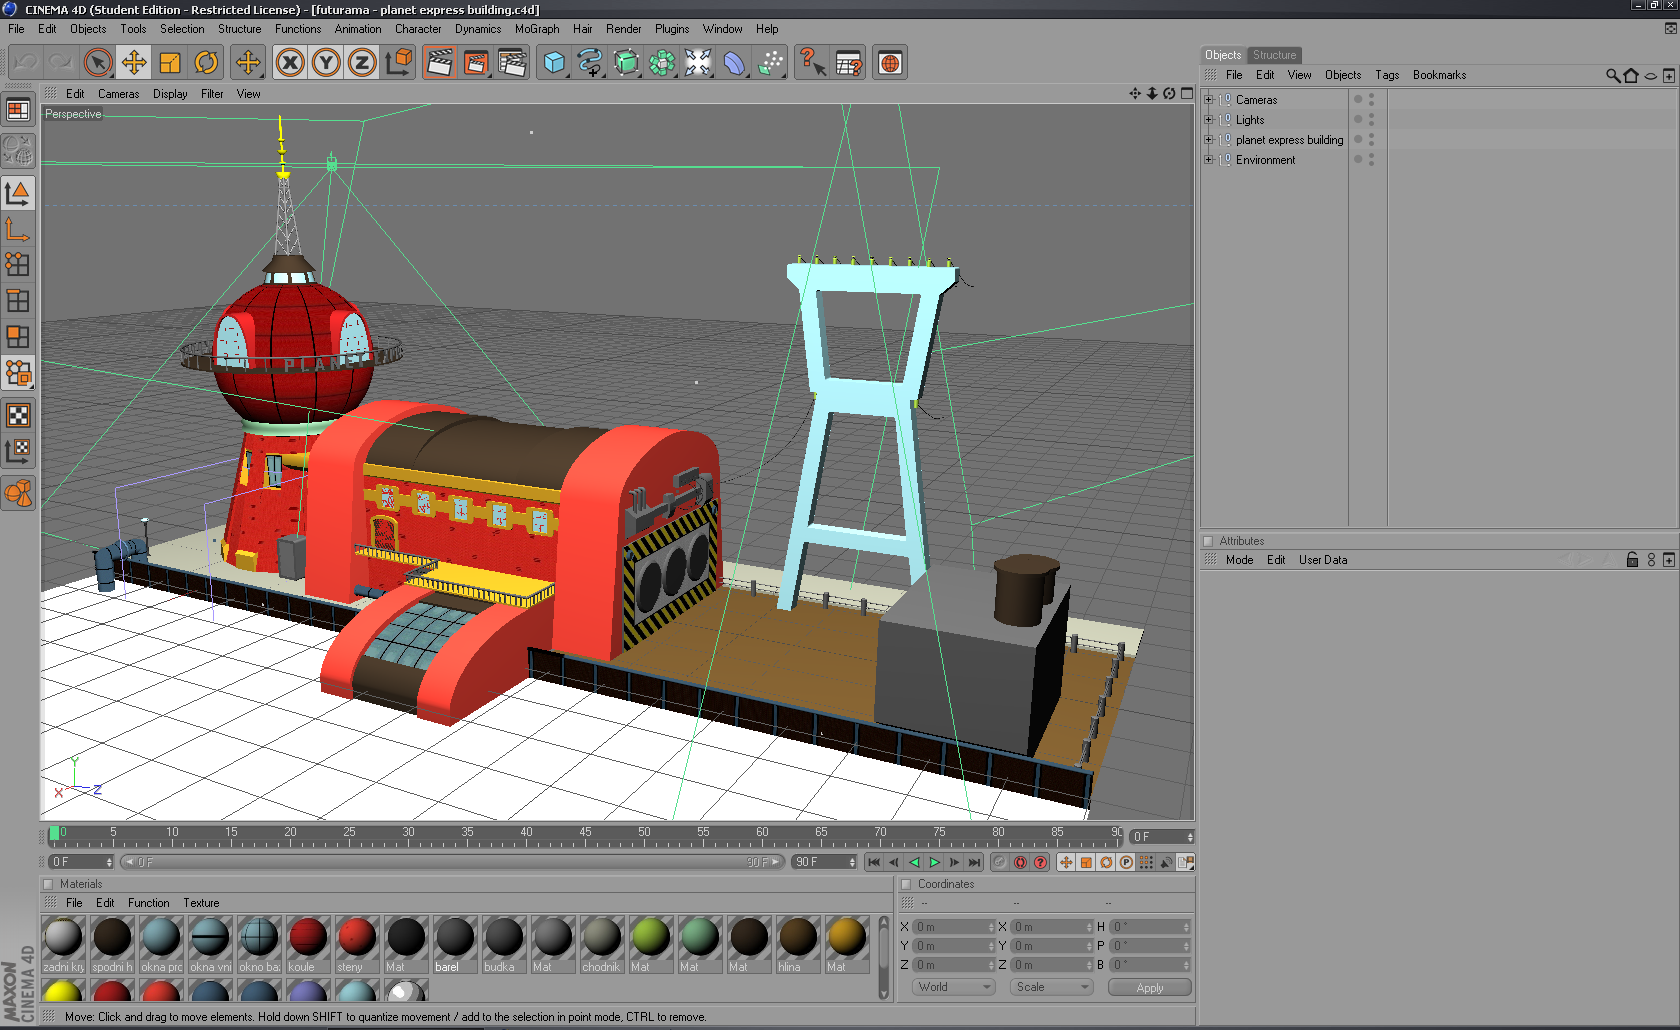The height and width of the screenshot is (1030, 1680).
Task: Toggle visibility dot for Environment
Action: 1371,157
